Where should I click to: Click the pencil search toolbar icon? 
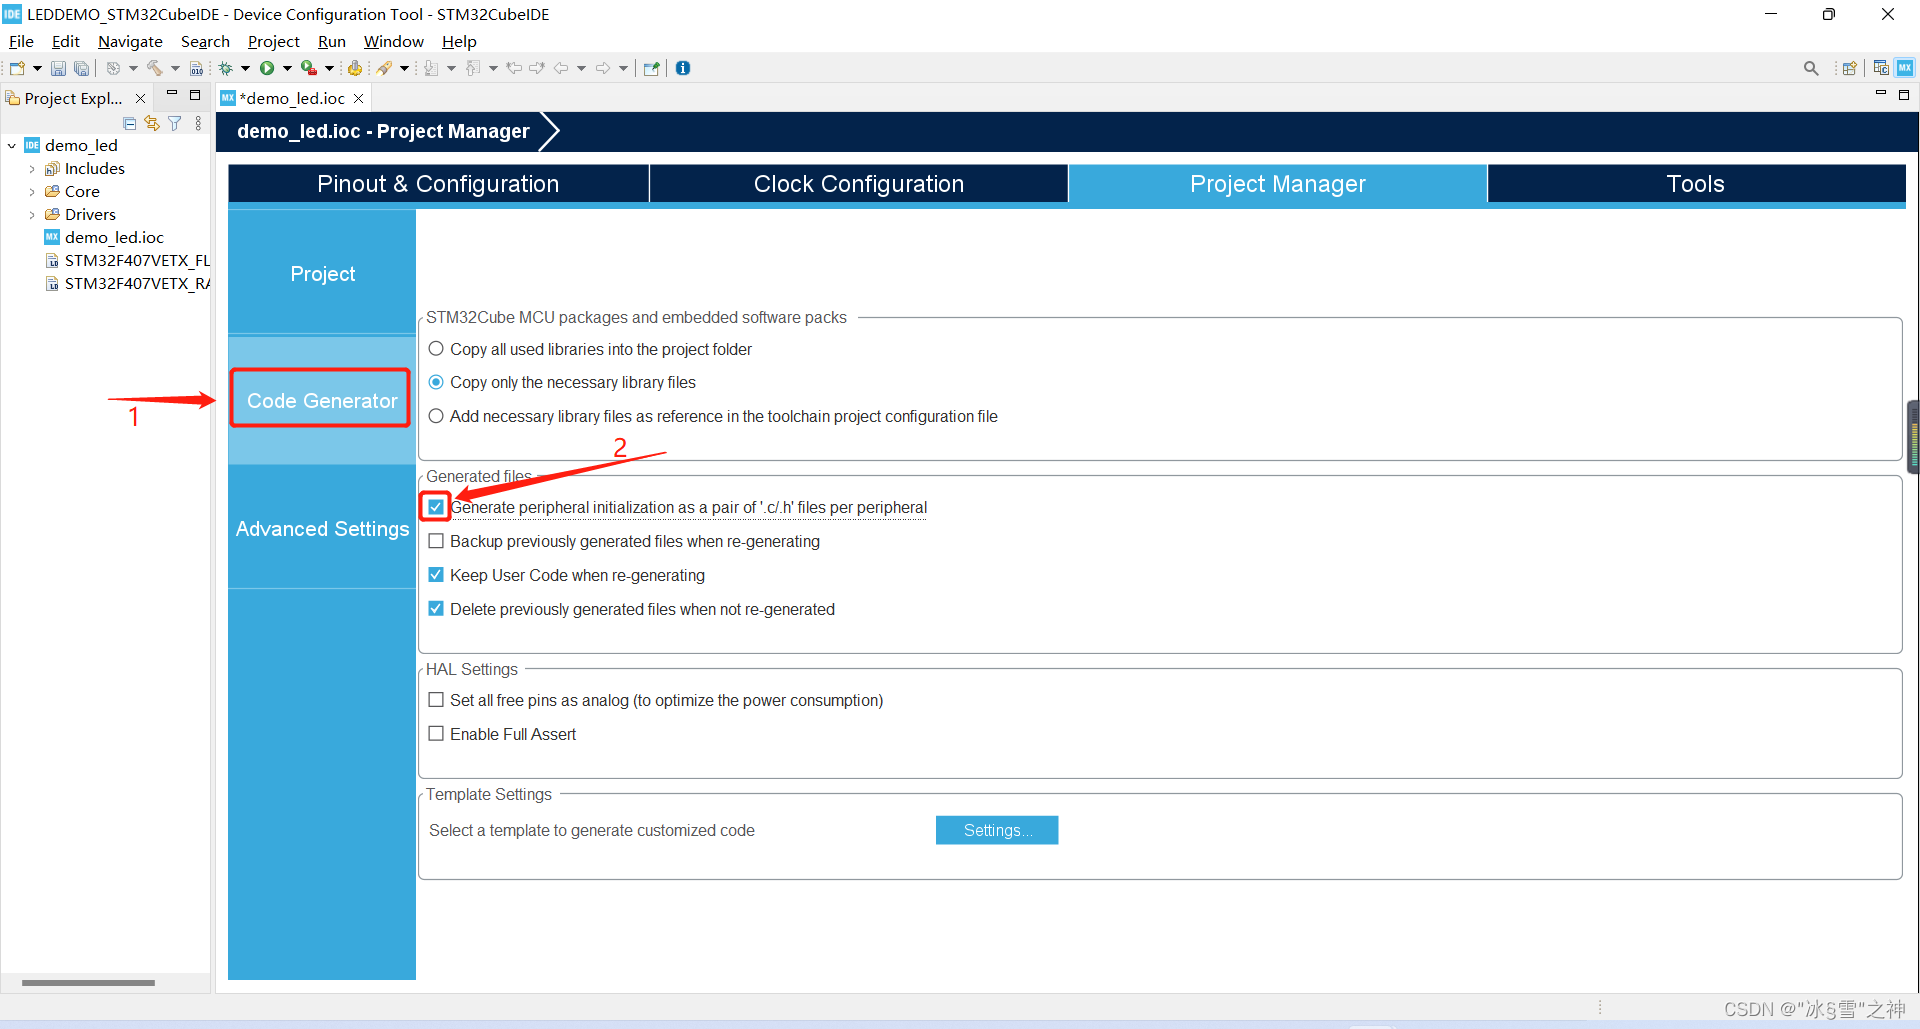point(384,68)
